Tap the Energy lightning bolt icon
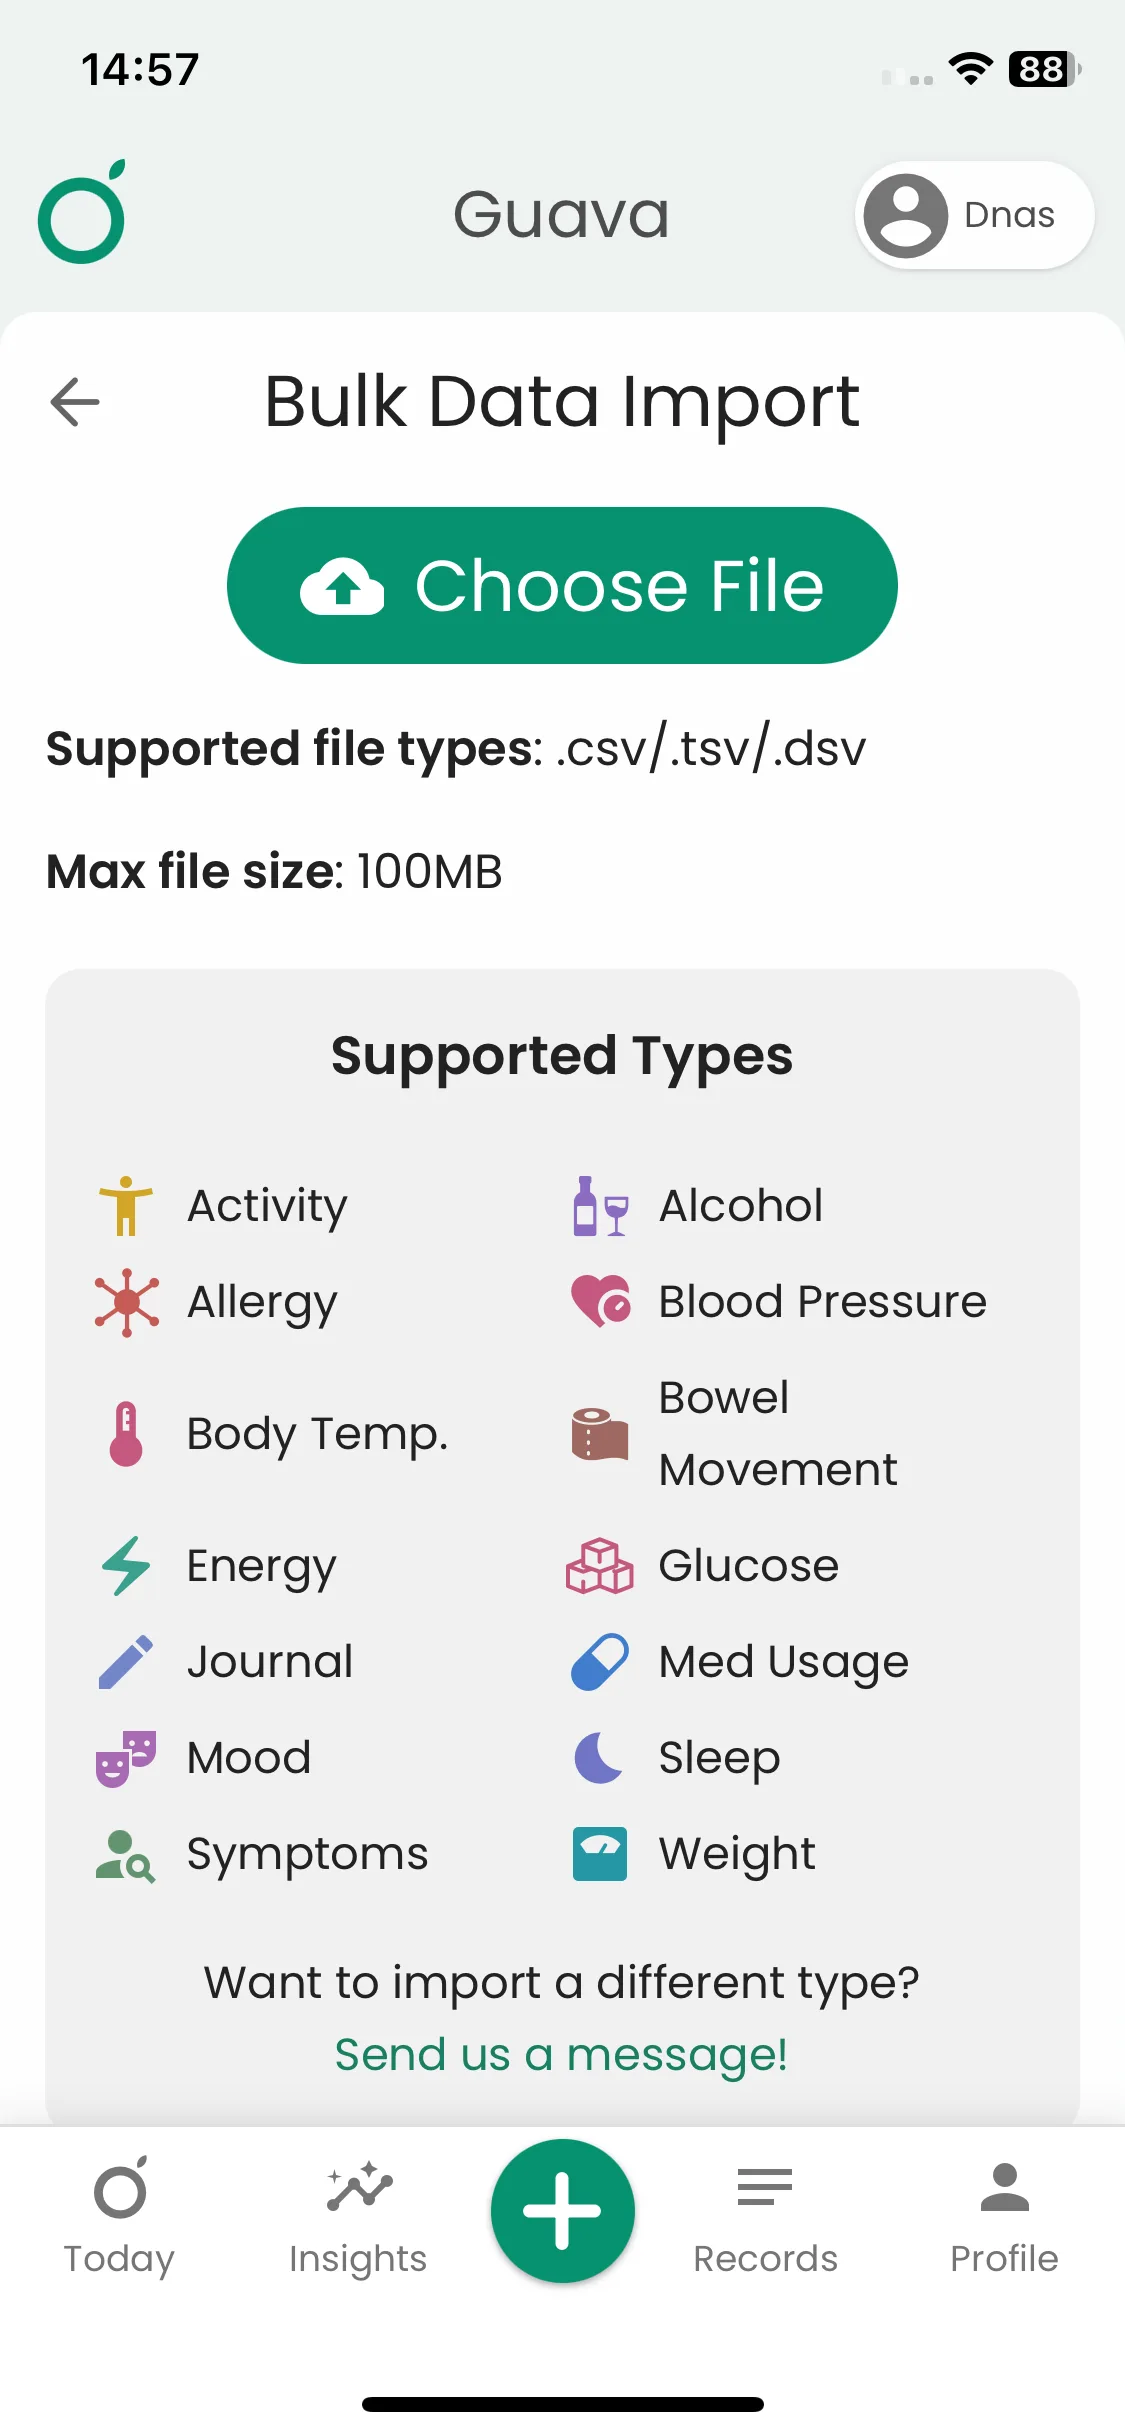Viewport: 1125px width, 2436px height. click(126, 1565)
